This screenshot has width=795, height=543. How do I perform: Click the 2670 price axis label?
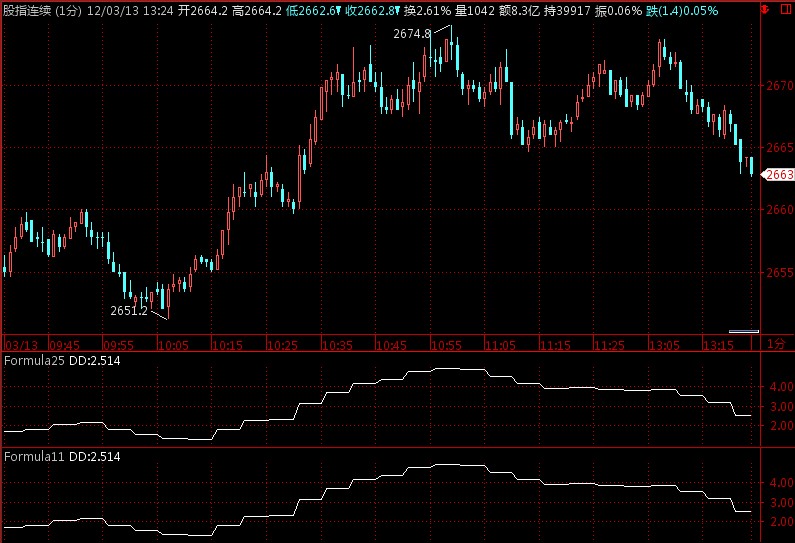tap(780, 86)
